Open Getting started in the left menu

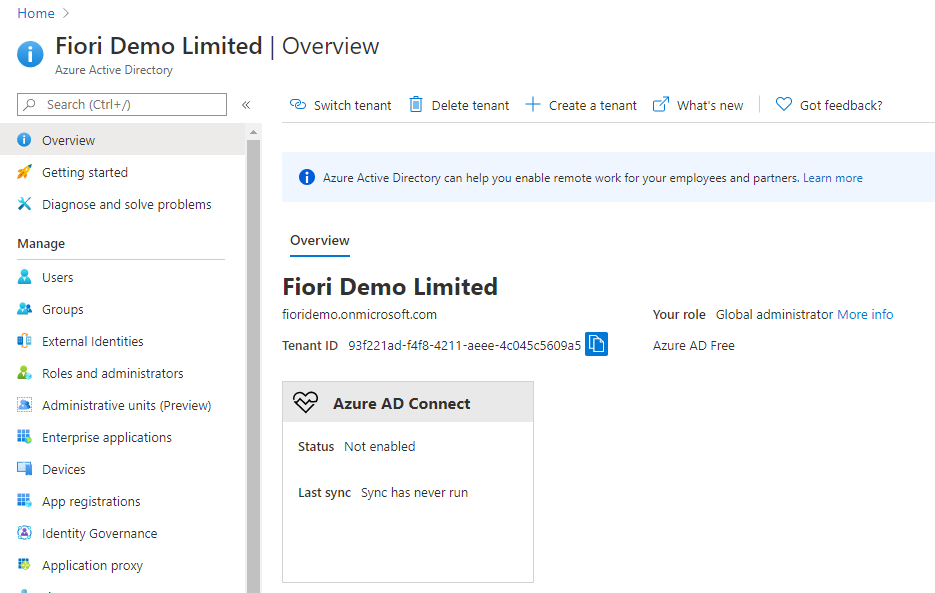coord(122,172)
